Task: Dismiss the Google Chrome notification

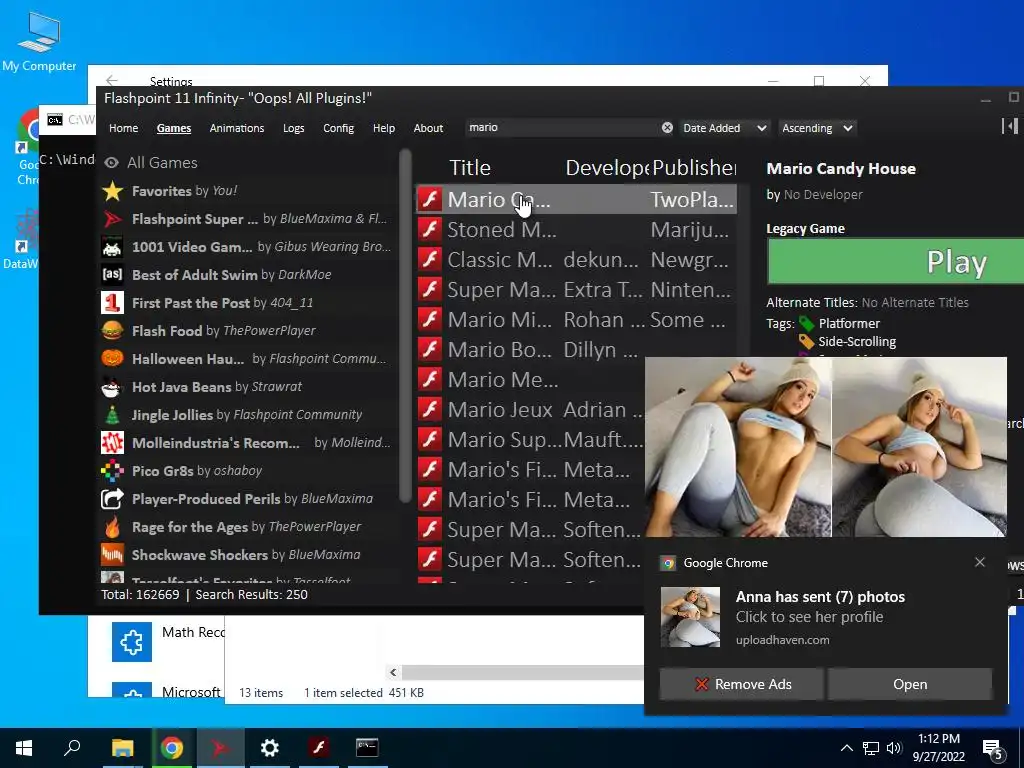Action: pyautogui.click(x=980, y=562)
